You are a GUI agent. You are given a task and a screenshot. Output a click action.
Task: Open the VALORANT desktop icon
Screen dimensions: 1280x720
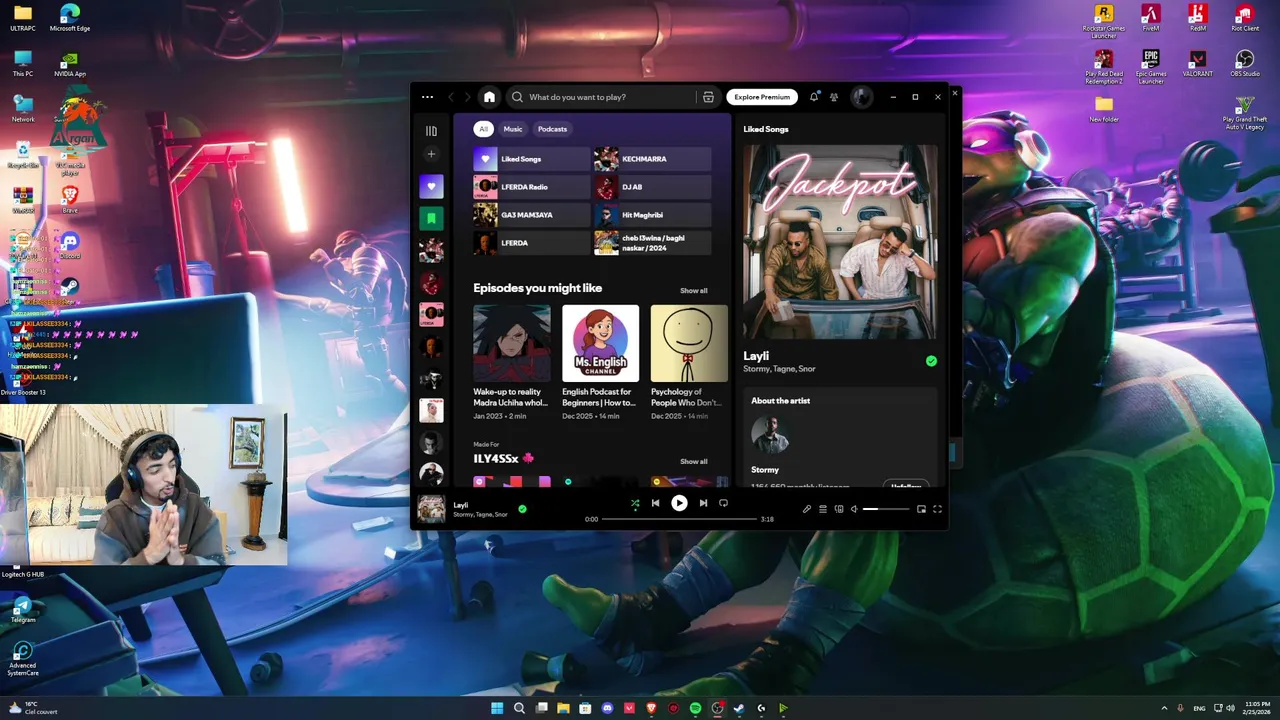[1197, 64]
